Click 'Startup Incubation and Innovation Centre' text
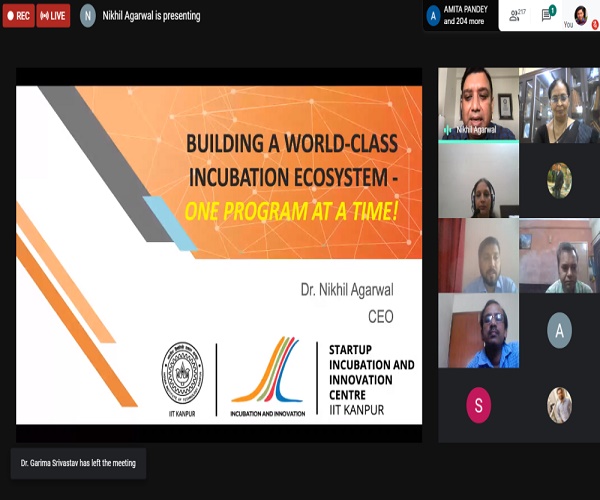Image resolution: width=600 pixels, height=500 pixels. [x=372, y=372]
